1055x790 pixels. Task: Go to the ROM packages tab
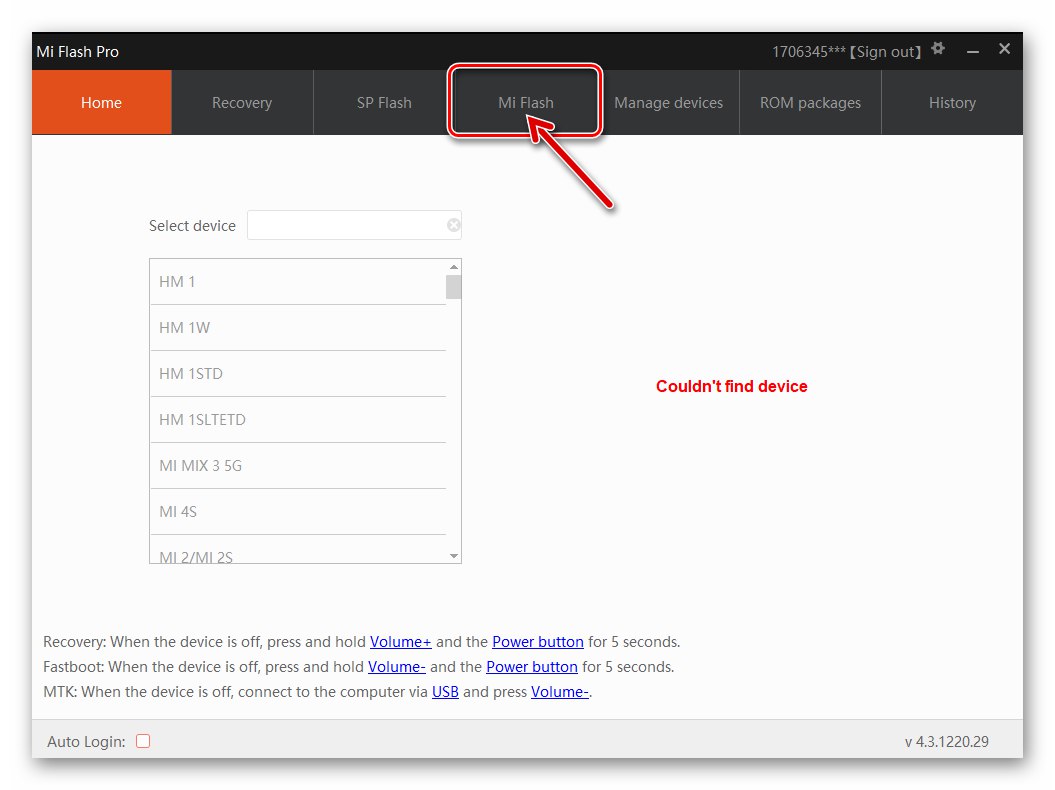click(x=810, y=102)
